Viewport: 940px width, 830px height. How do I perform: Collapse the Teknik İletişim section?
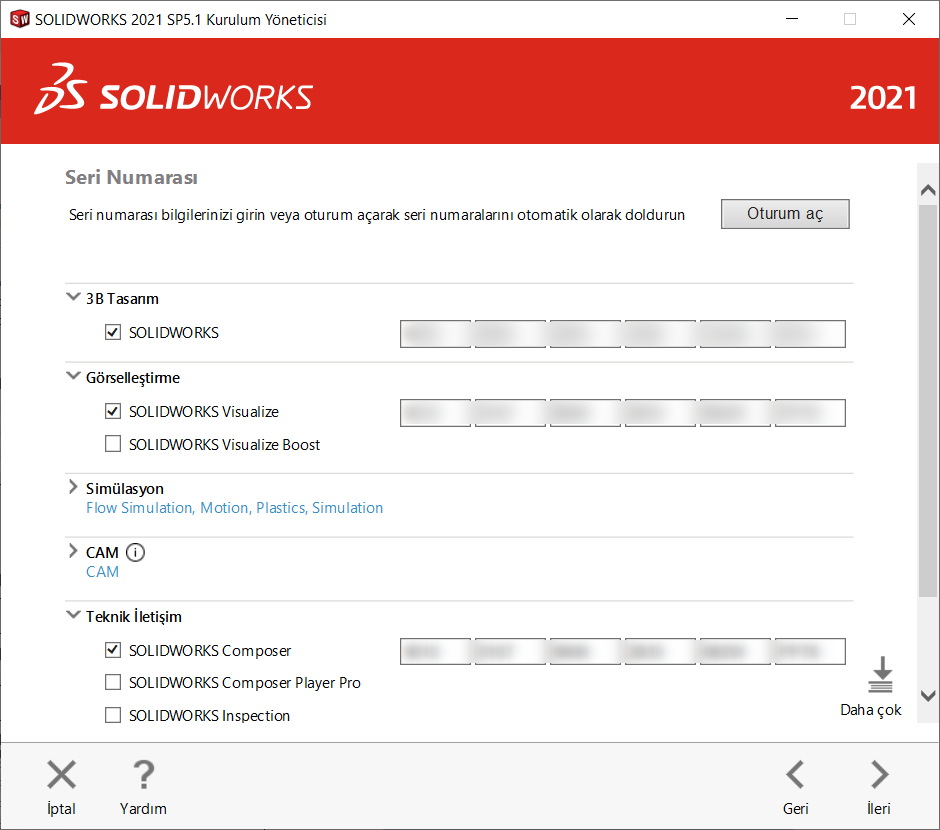coord(73,615)
